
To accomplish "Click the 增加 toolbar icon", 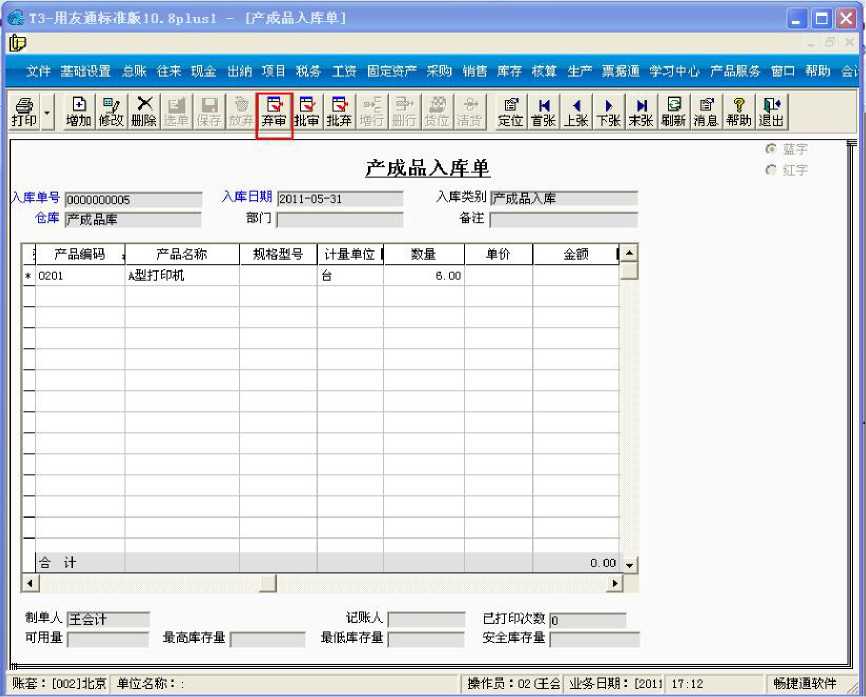I will click(78, 112).
